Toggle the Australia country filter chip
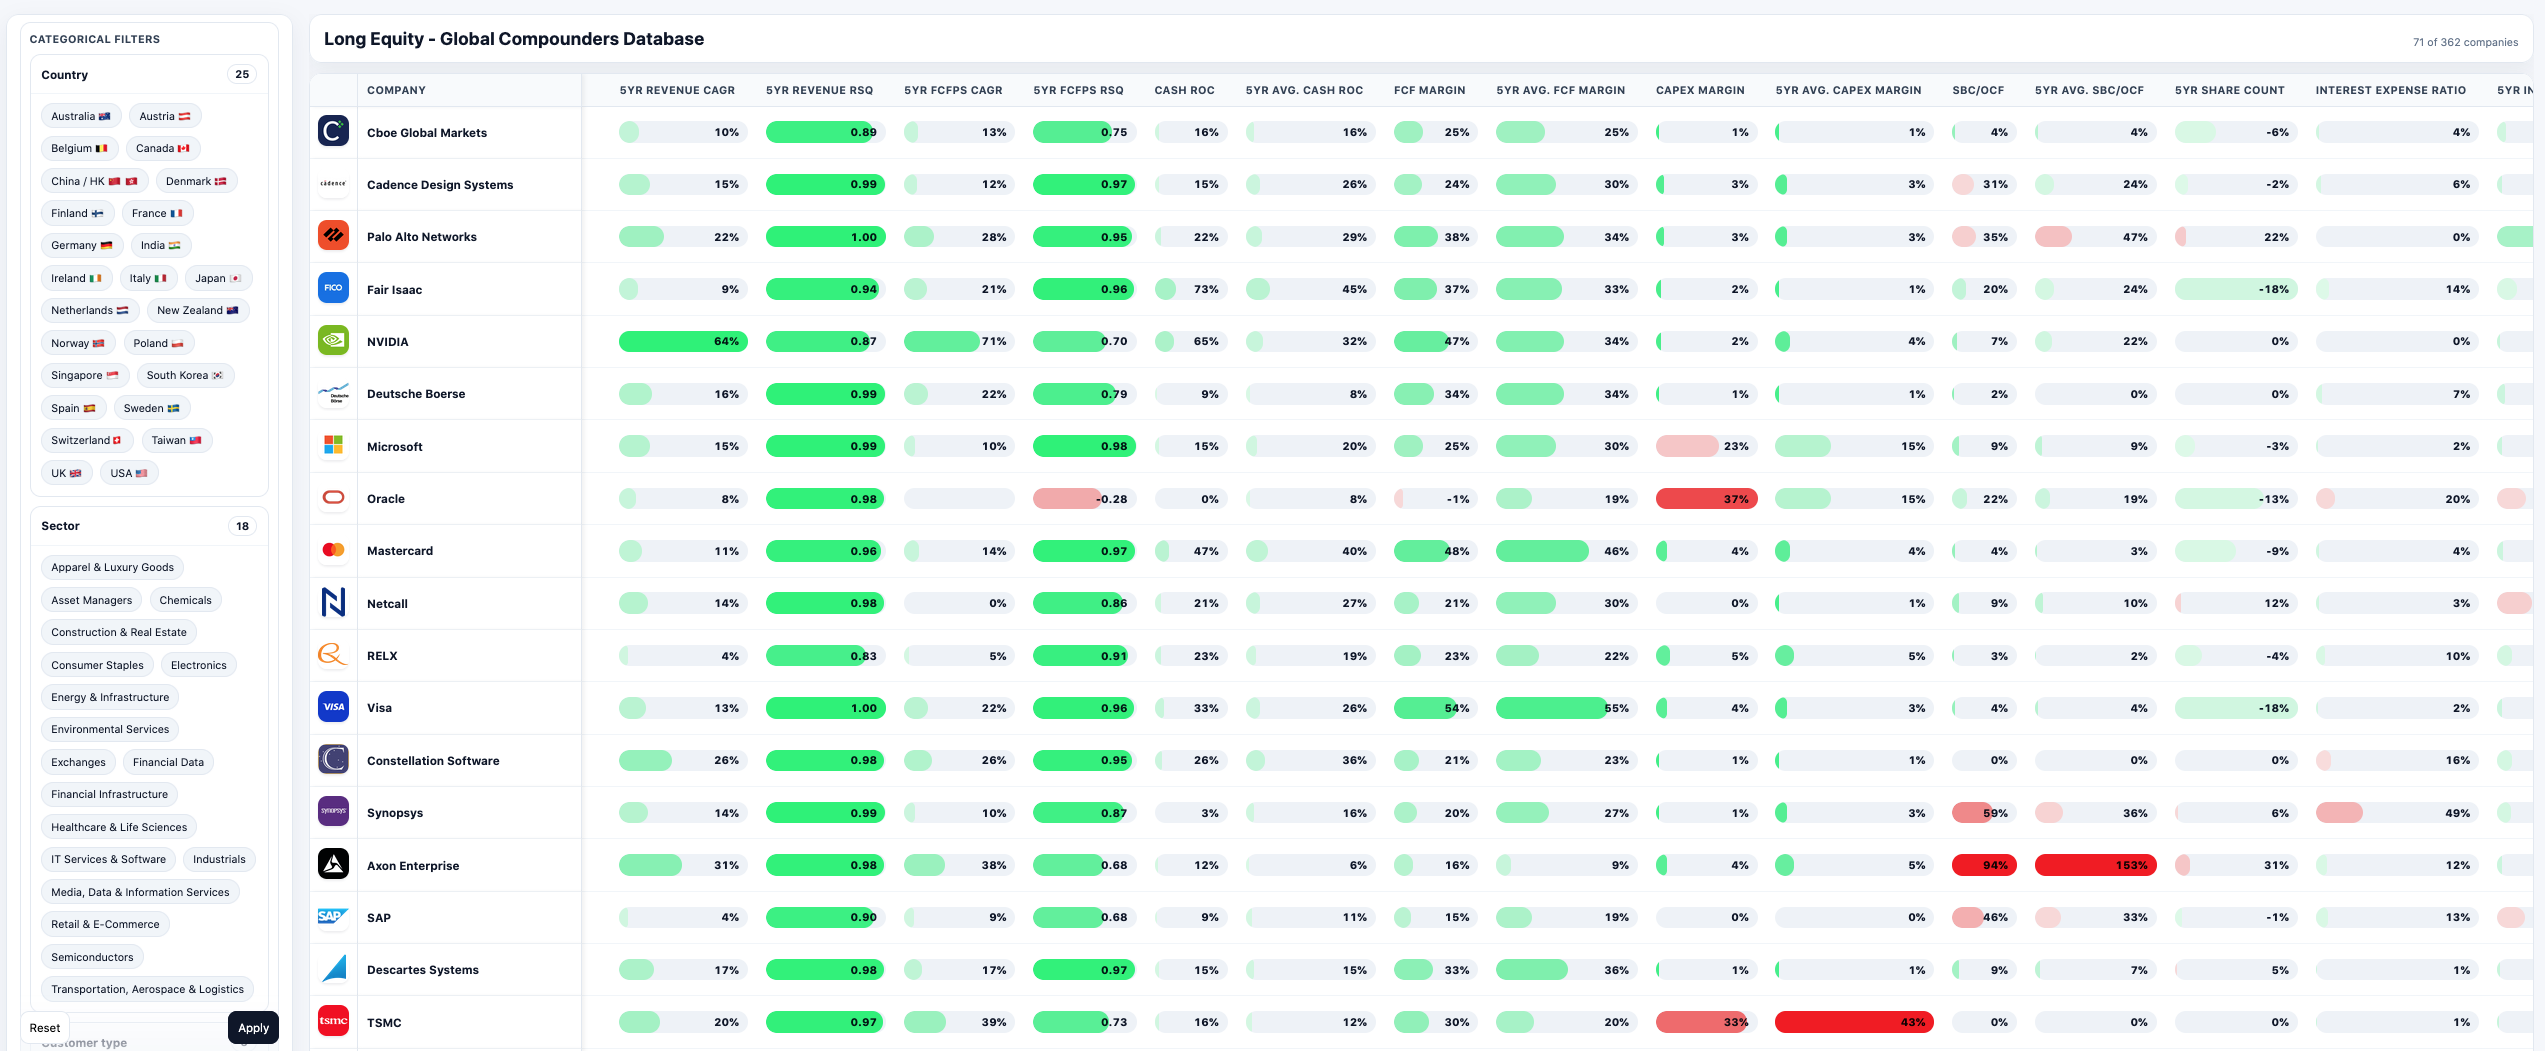This screenshot has height=1051, width=2545. (81, 116)
